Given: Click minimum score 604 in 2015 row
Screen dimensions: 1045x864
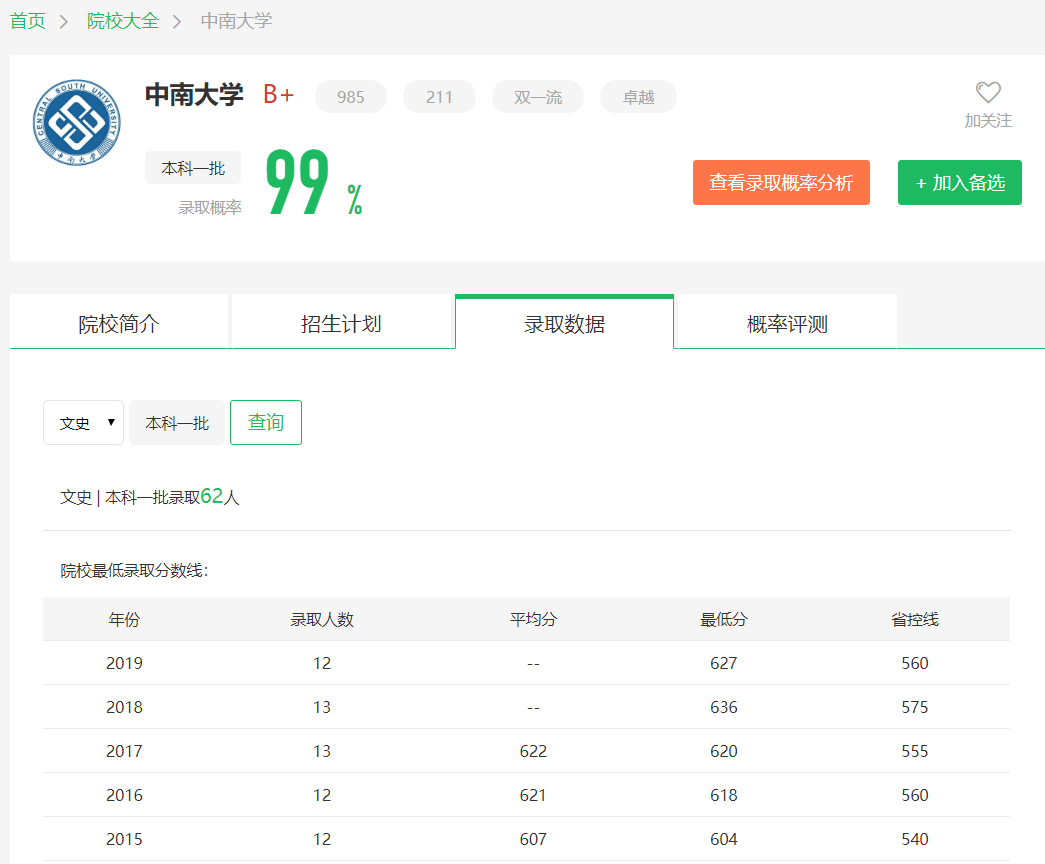Looking at the screenshot, I should 724,839.
